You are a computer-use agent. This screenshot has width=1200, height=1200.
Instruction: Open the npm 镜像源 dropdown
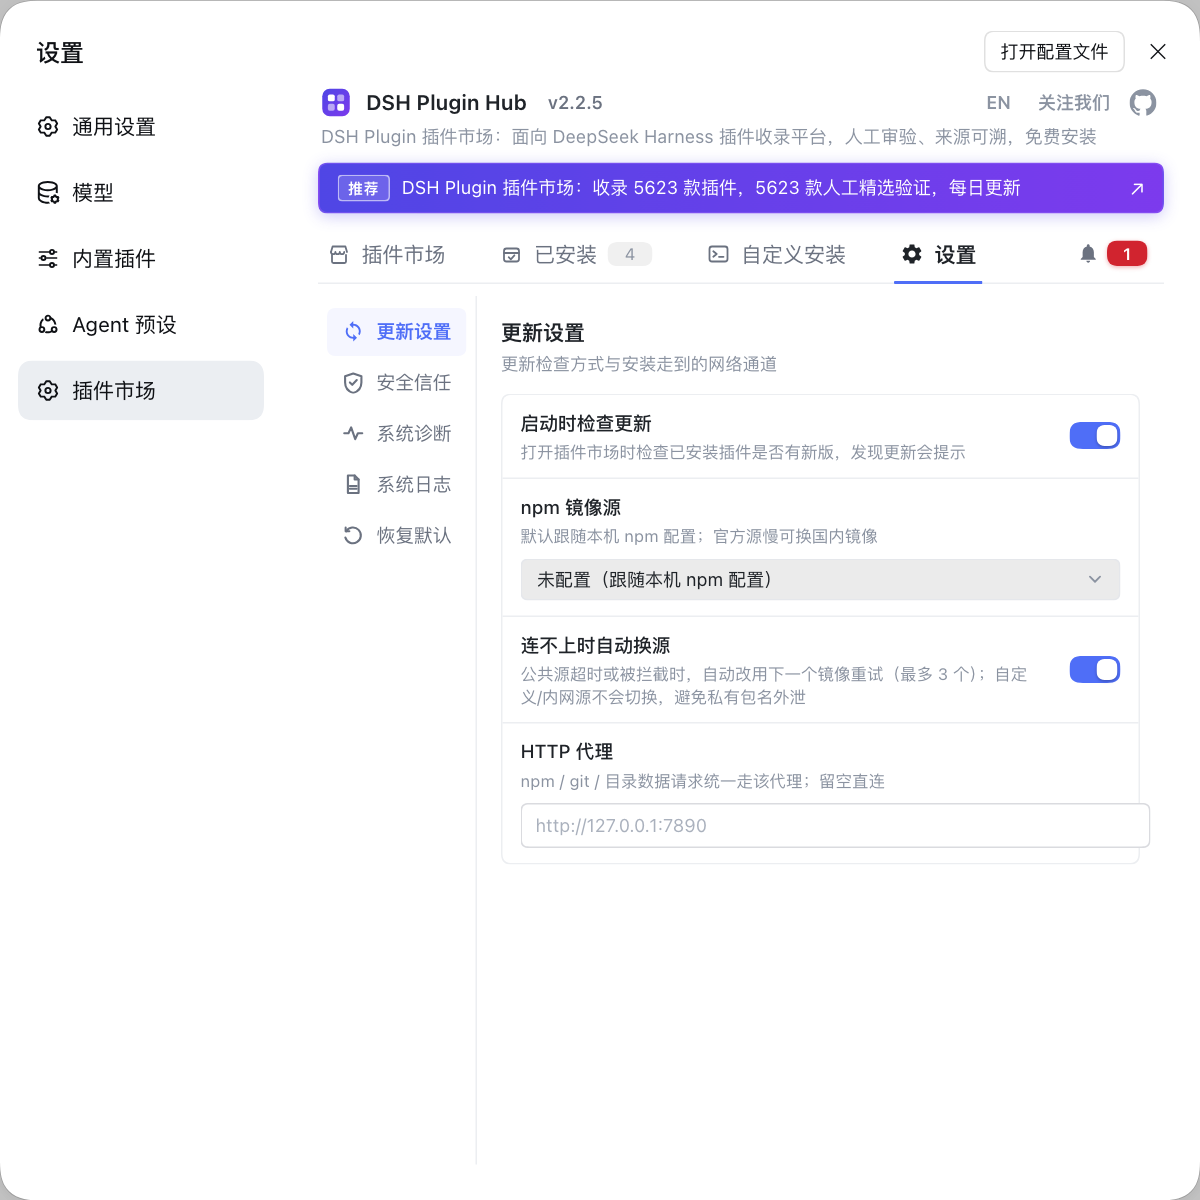point(820,580)
